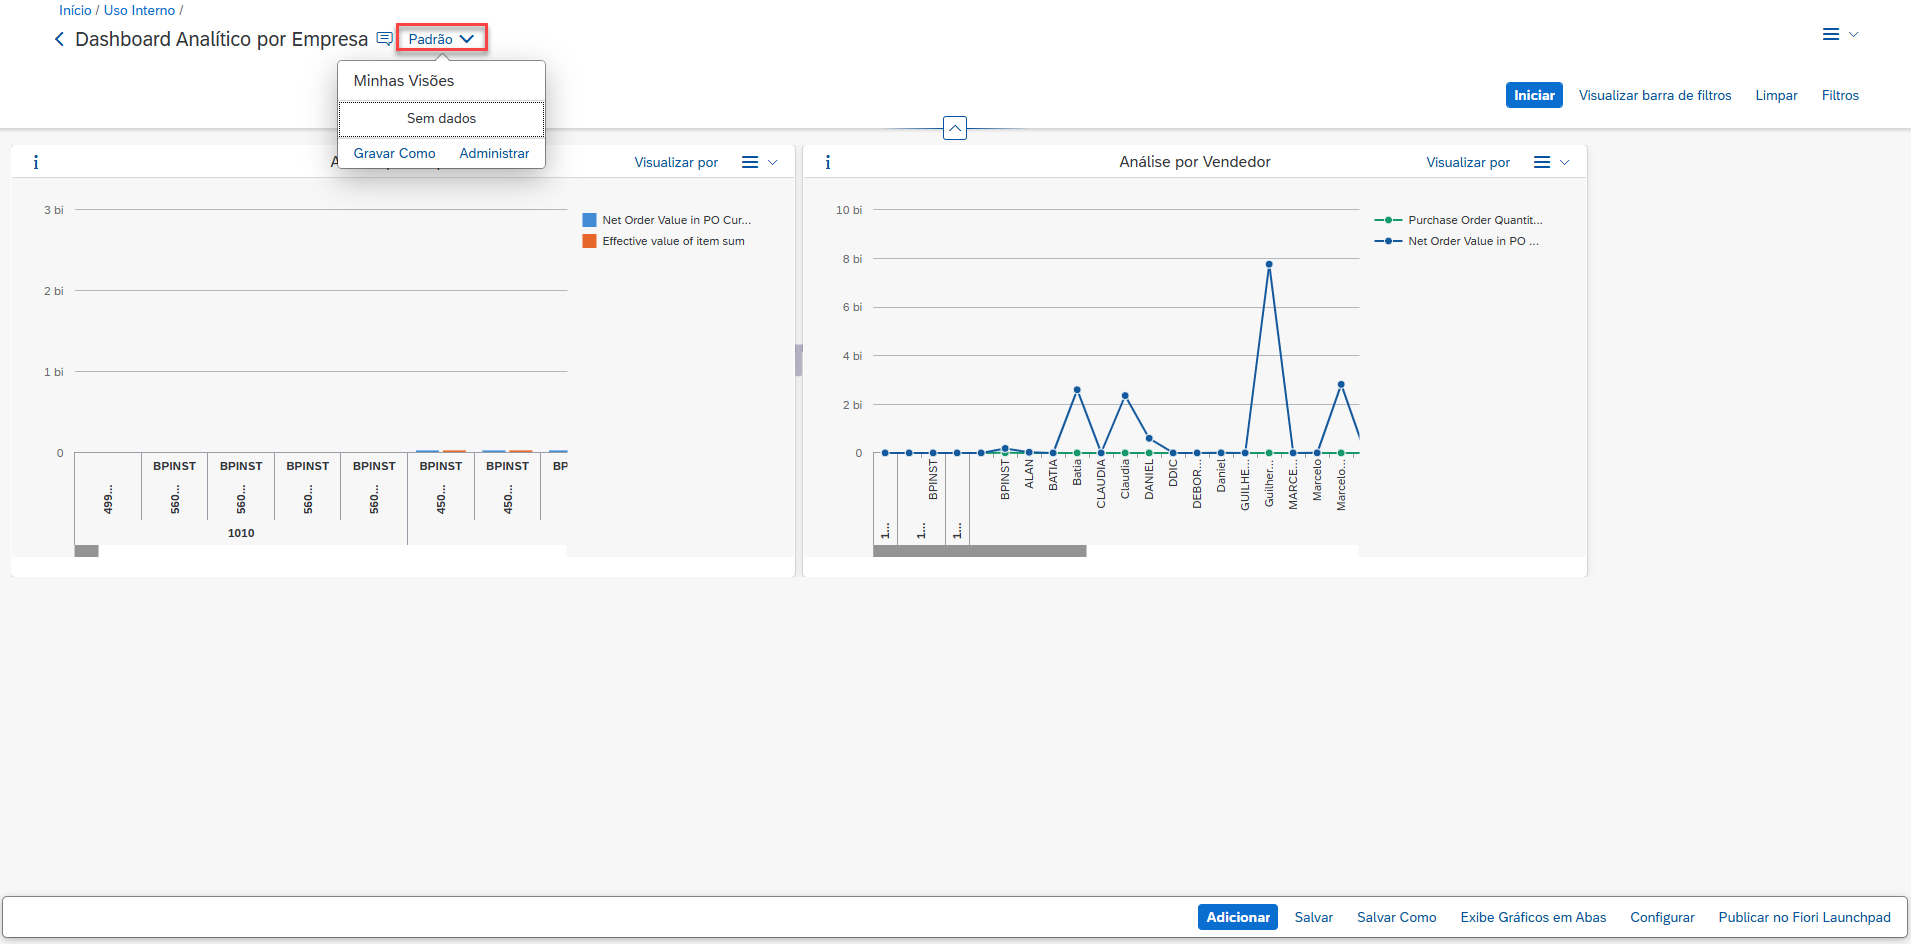Click the info icon on Análise por Vendedor
Image resolution: width=1911 pixels, height=944 pixels.
pyautogui.click(x=828, y=162)
